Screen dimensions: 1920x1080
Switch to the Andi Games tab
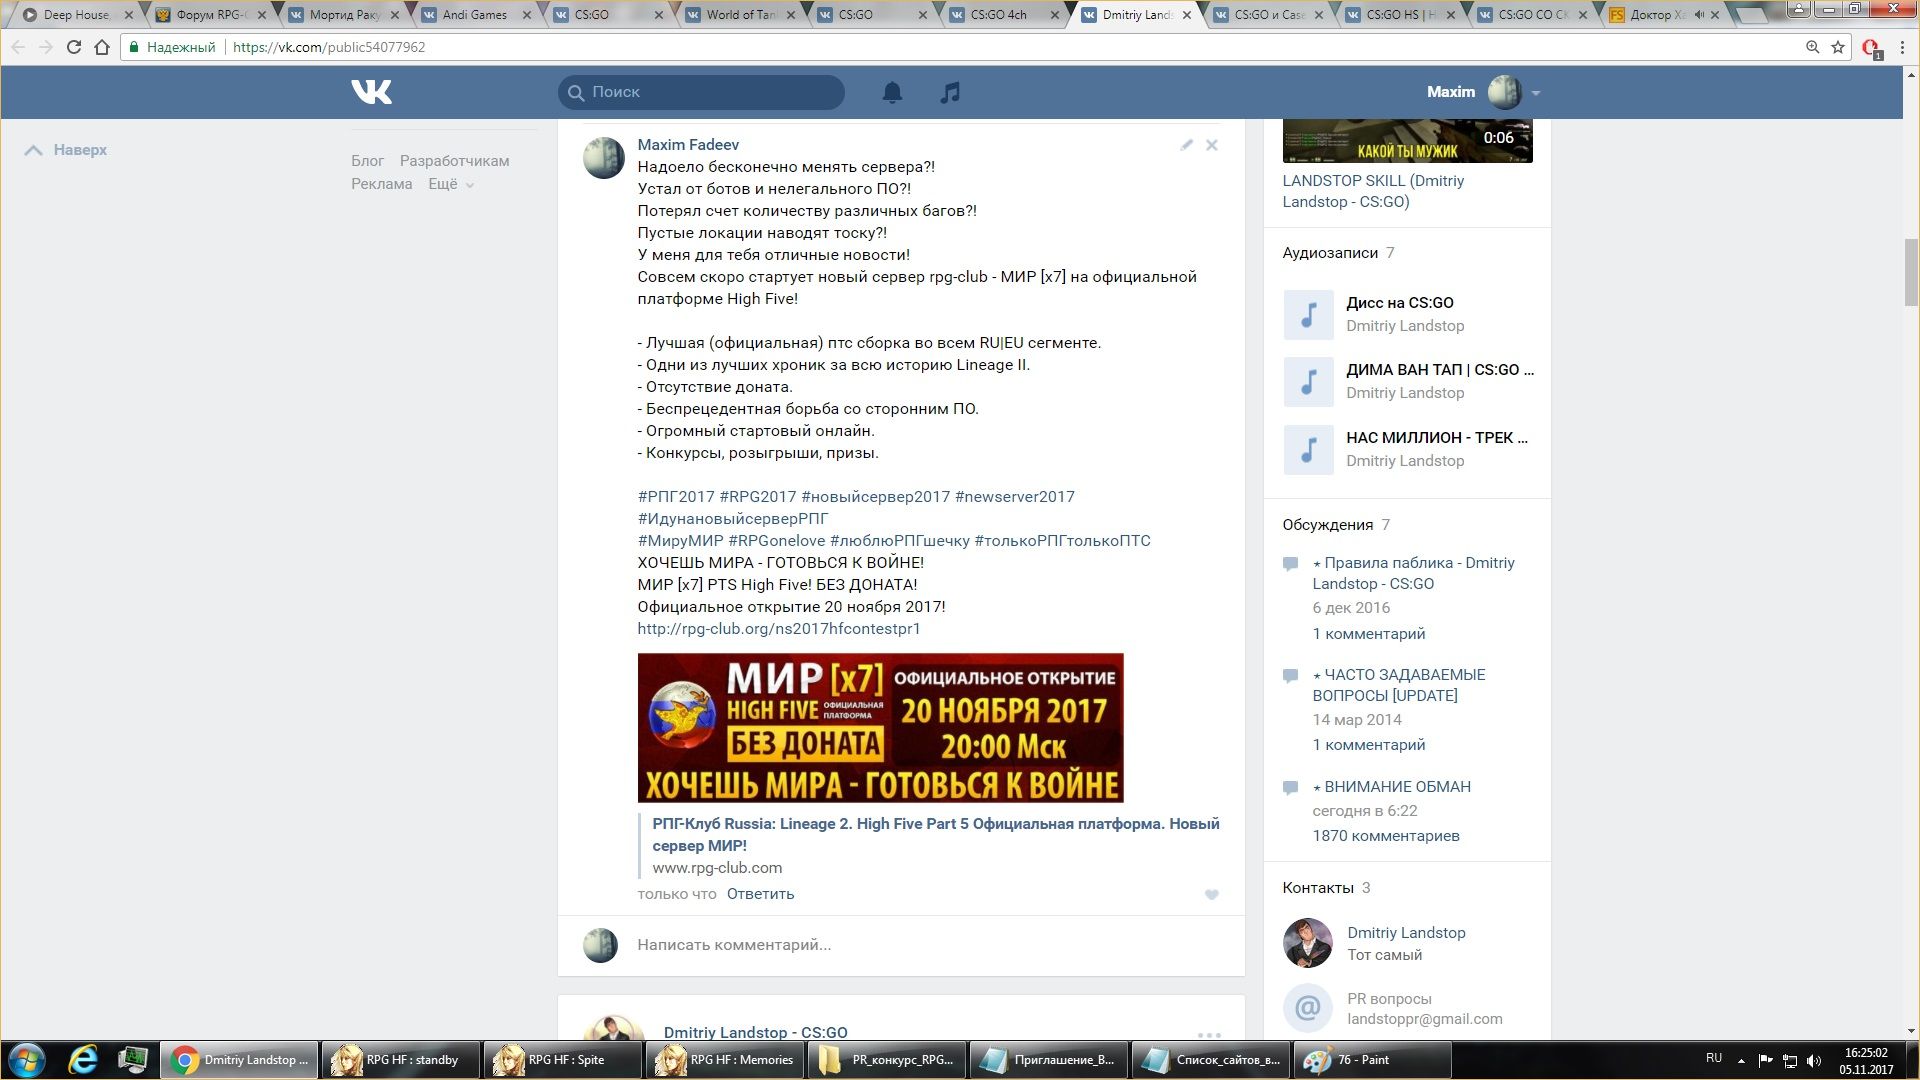(x=475, y=15)
